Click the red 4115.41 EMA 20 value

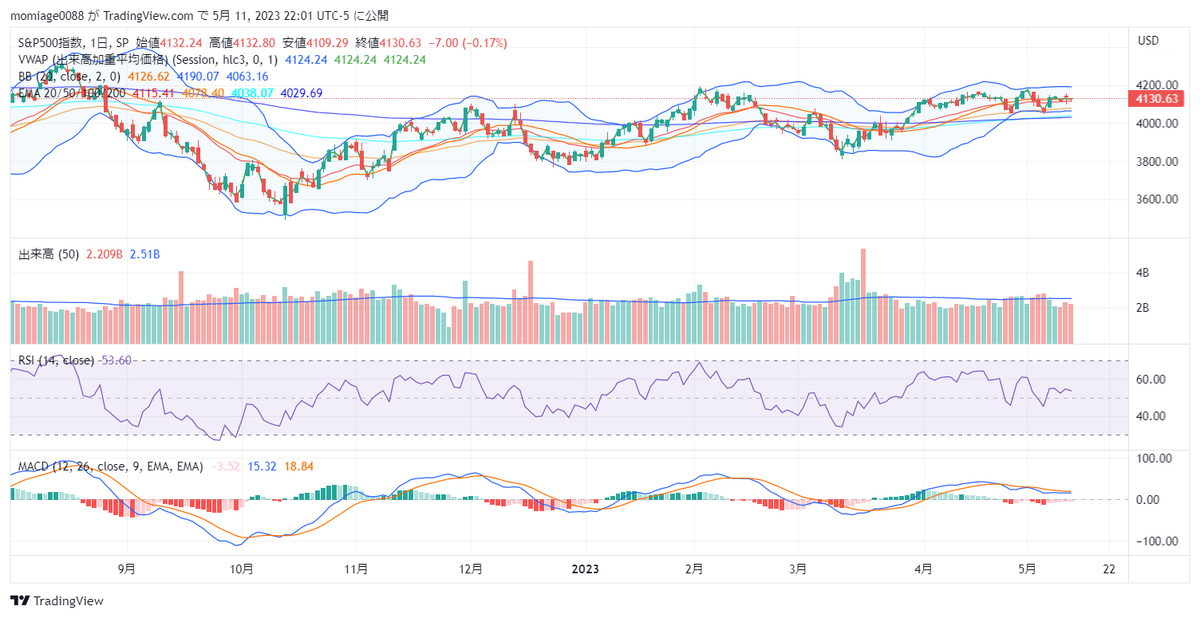pos(152,92)
